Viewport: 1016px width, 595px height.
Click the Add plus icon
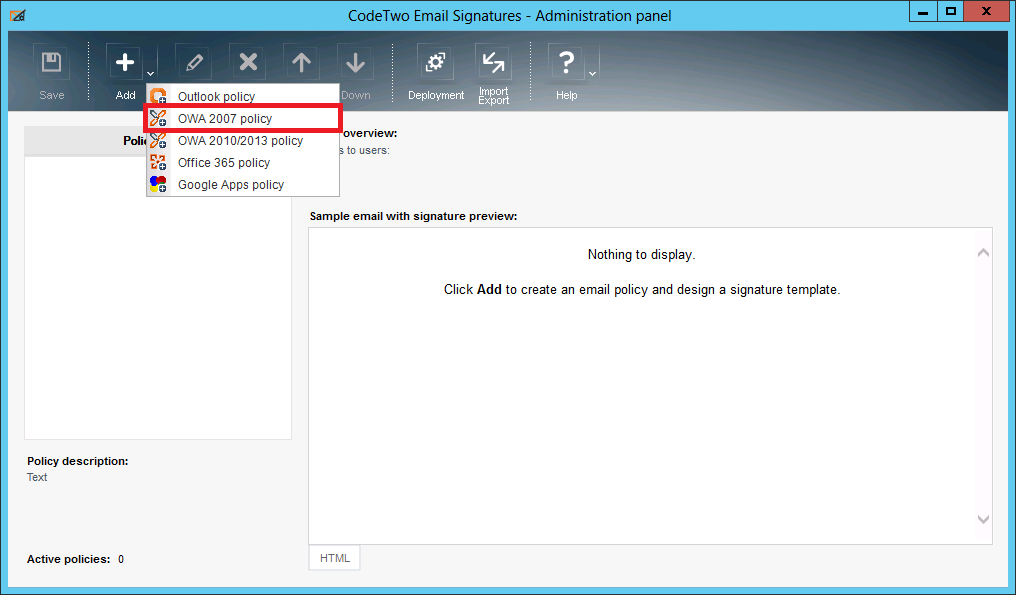[125, 63]
